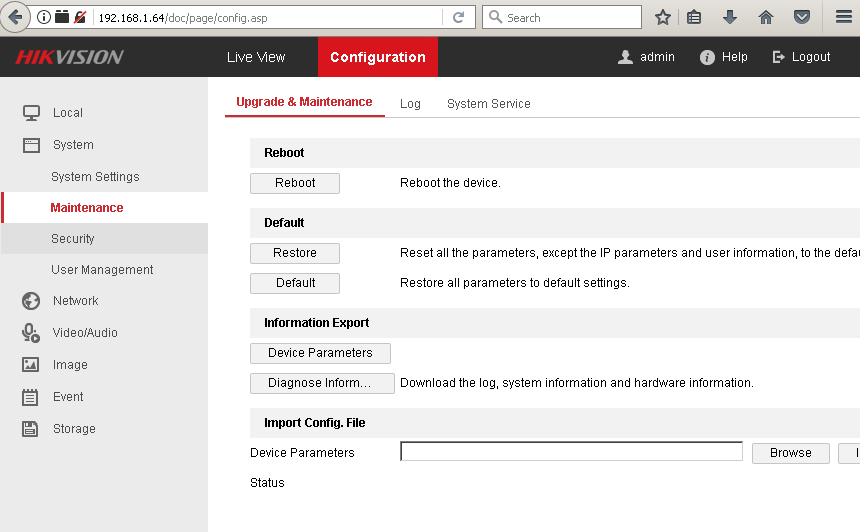The height and width of the screenshot is (532, 860).
Task: Open the browser hamburger menu
Action: tap(843, 18)
